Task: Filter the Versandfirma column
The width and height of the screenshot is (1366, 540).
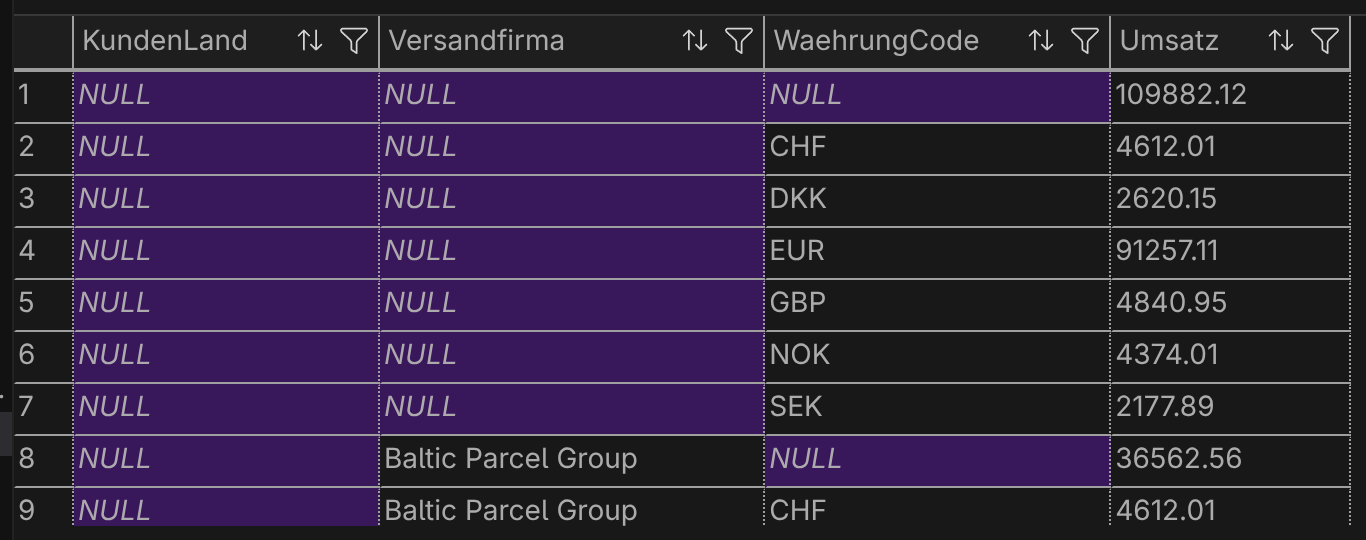Action: tap(738, 41)
